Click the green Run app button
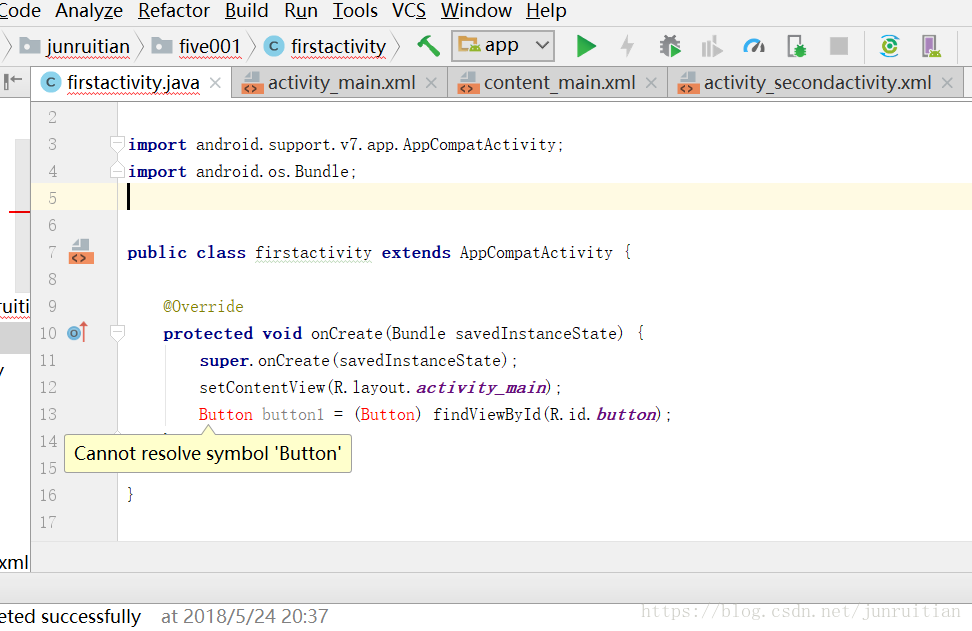This screenshot has width=972, height=631. (x=586, y=46)
